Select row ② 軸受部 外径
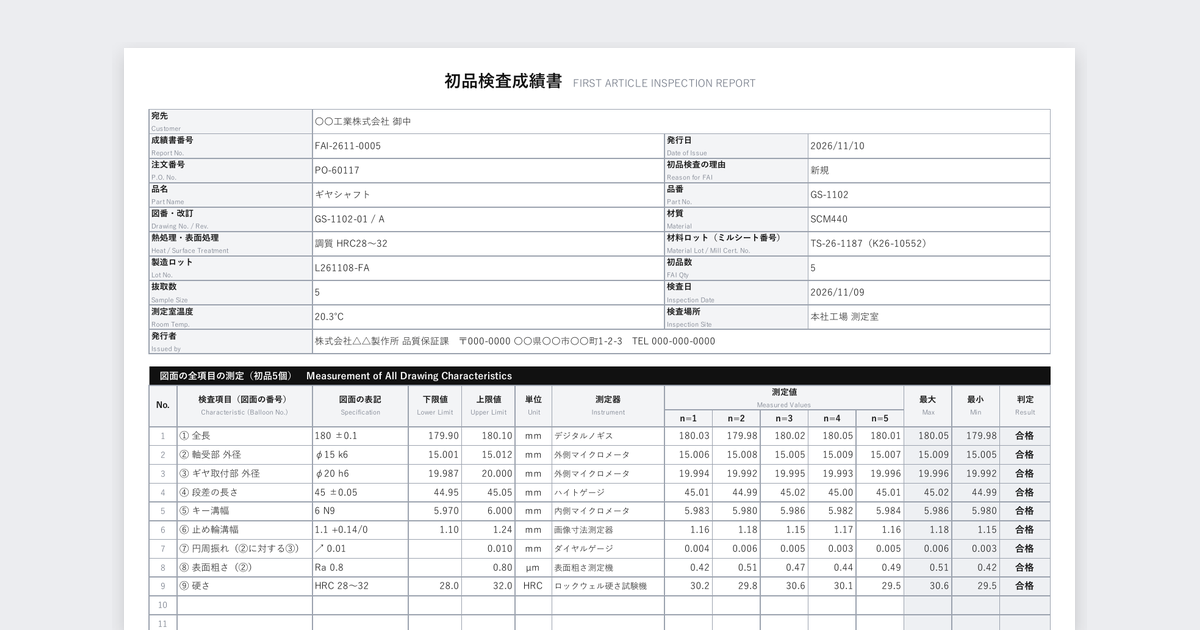Image resolution: width=1200 pixels, height=630 pixels. click(244, 455)
